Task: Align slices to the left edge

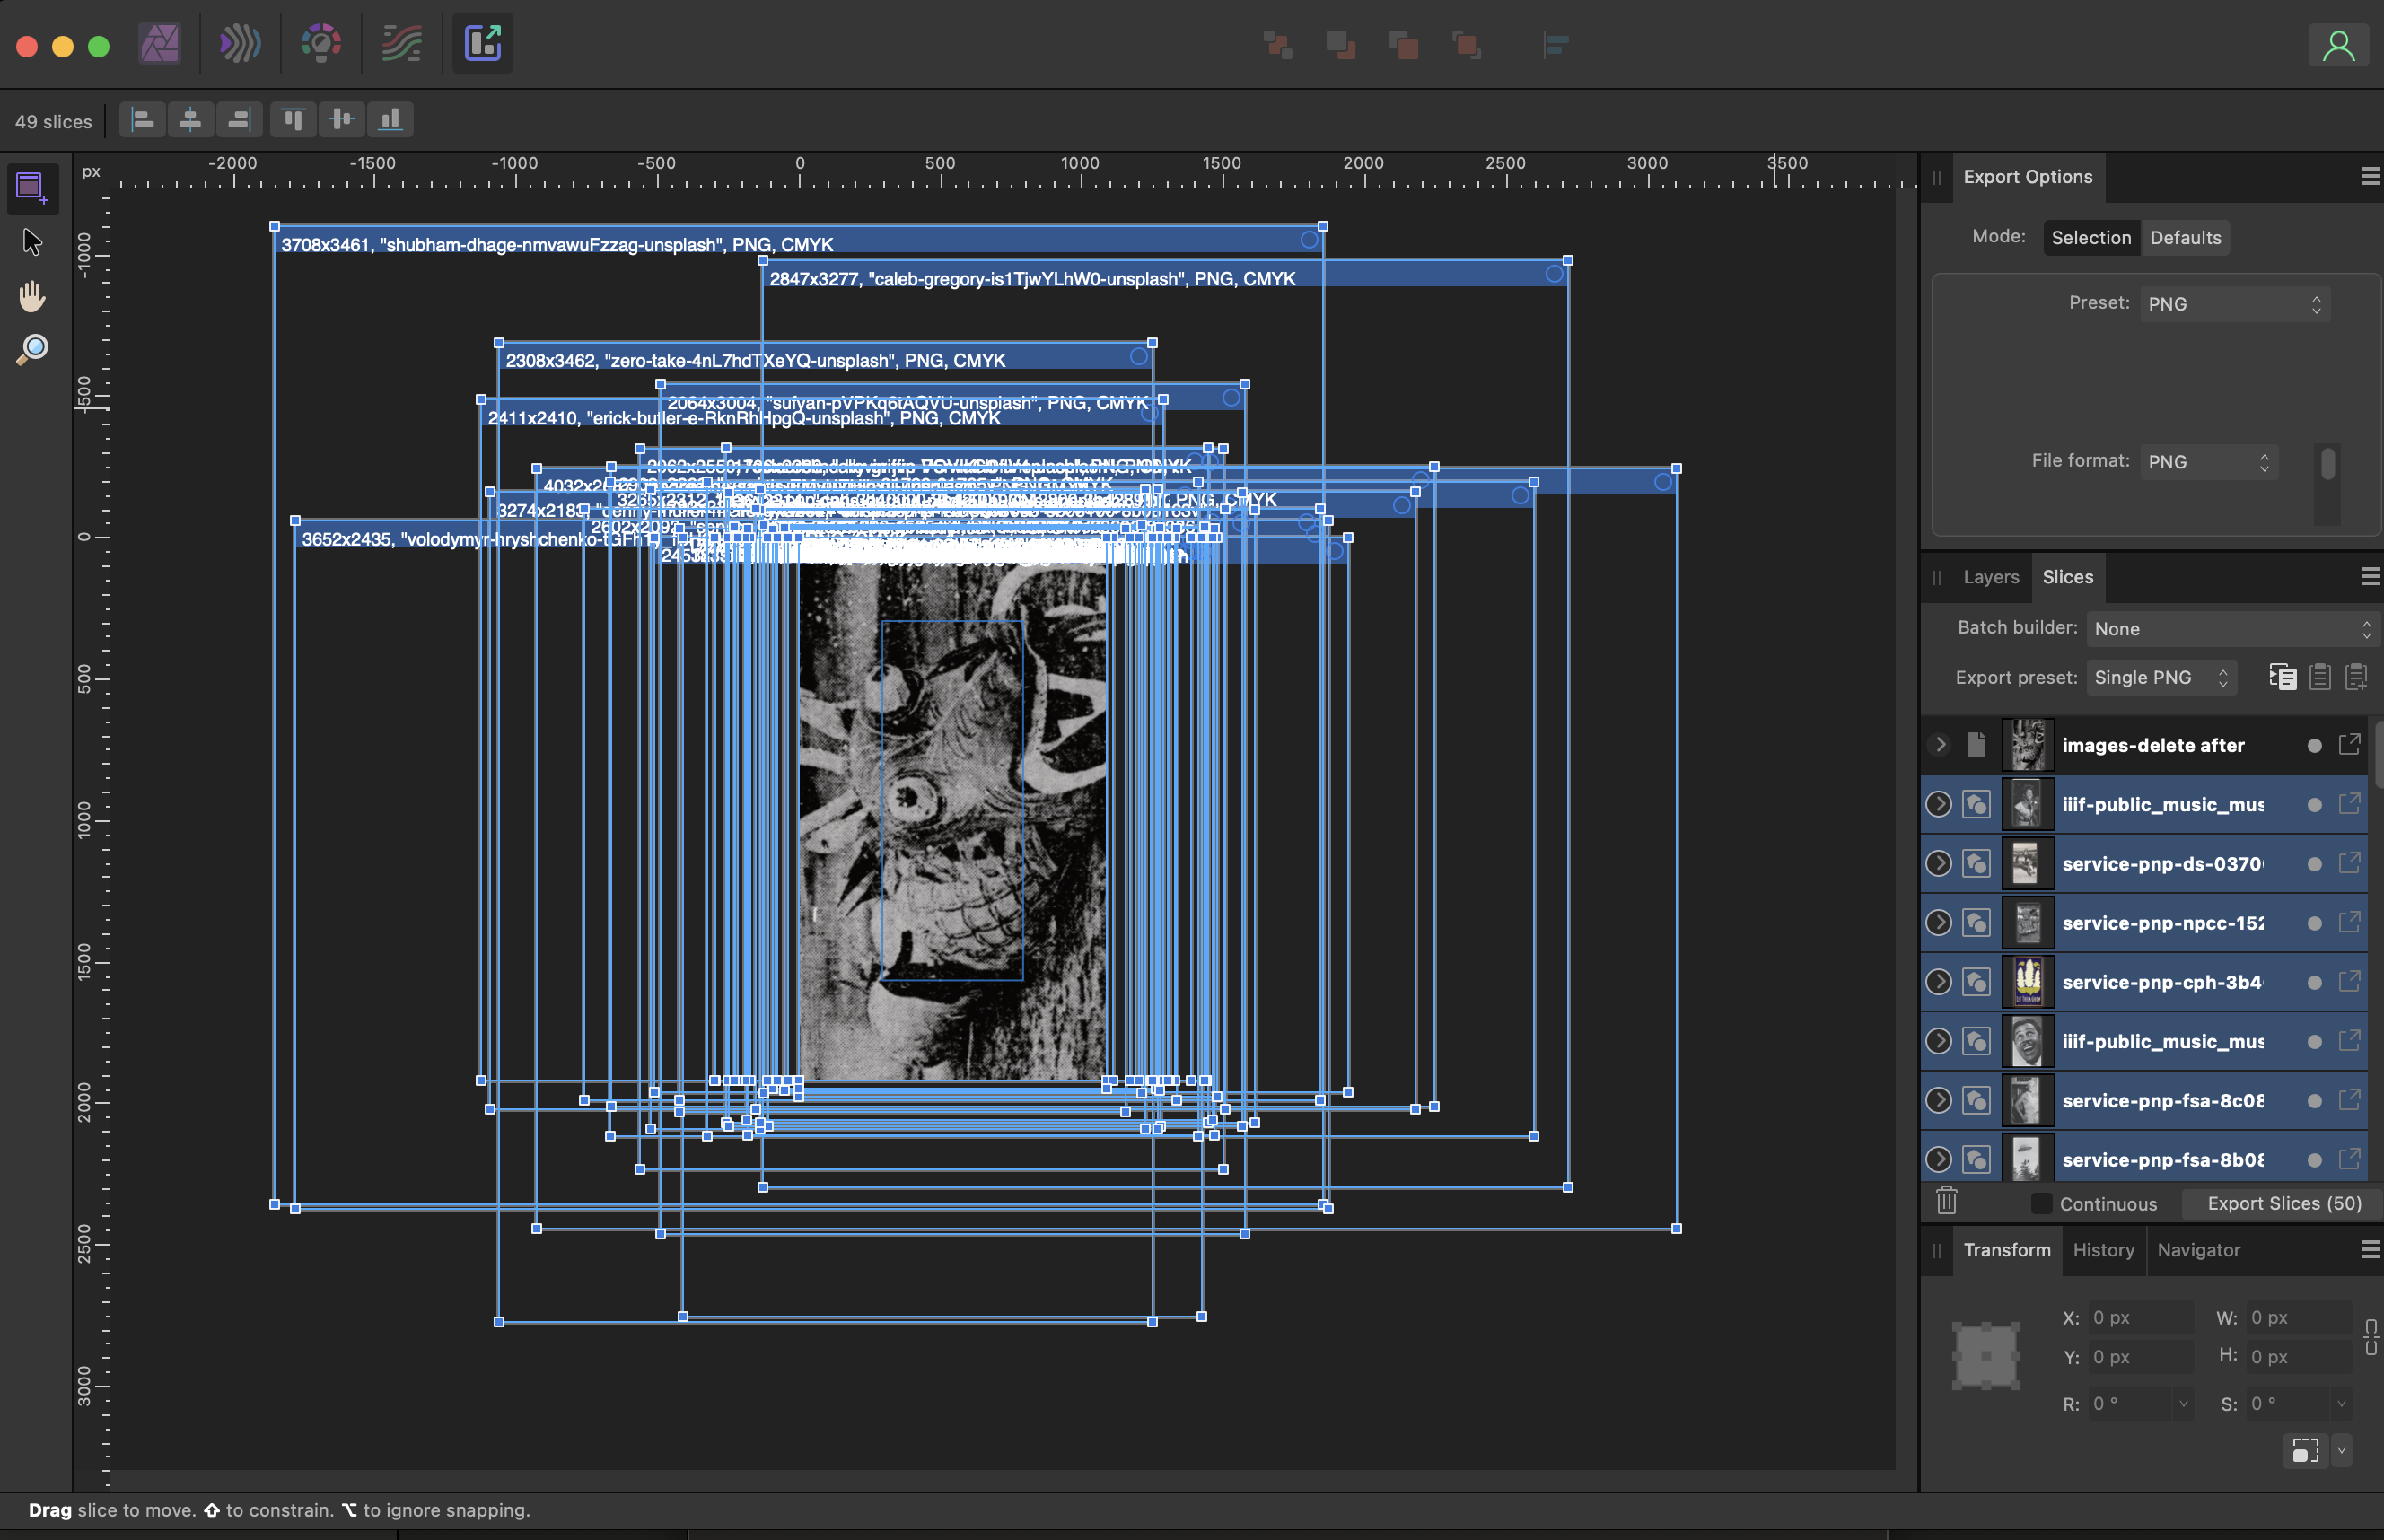Action: [x=143, y=120]
